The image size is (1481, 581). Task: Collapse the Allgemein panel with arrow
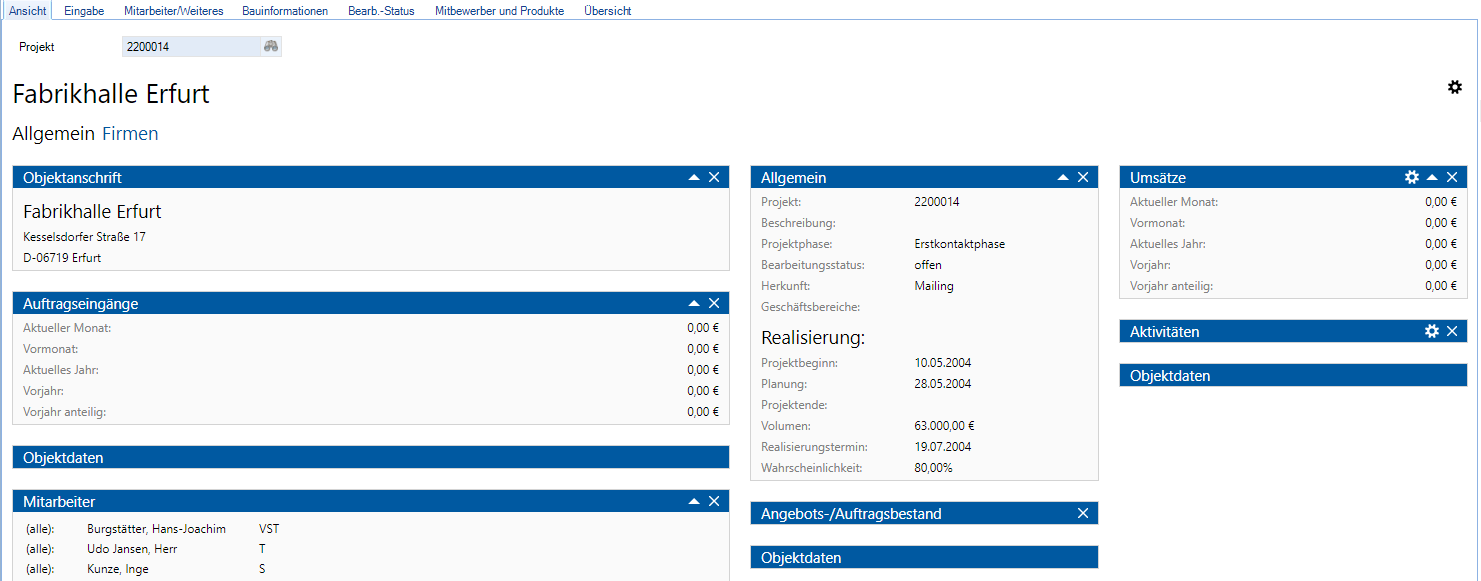coord(1063,177)
